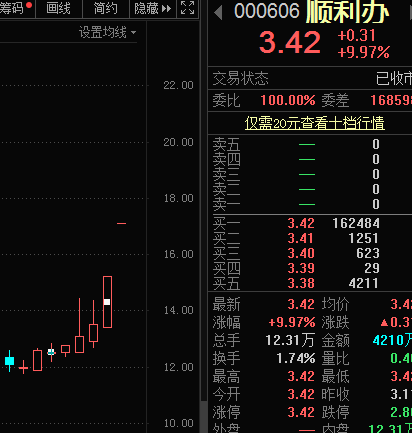This screenshot has height=433, width=412.
Task: Select the 画线 drawing tool
Action: pyautogui.click(x=59, y=8)
